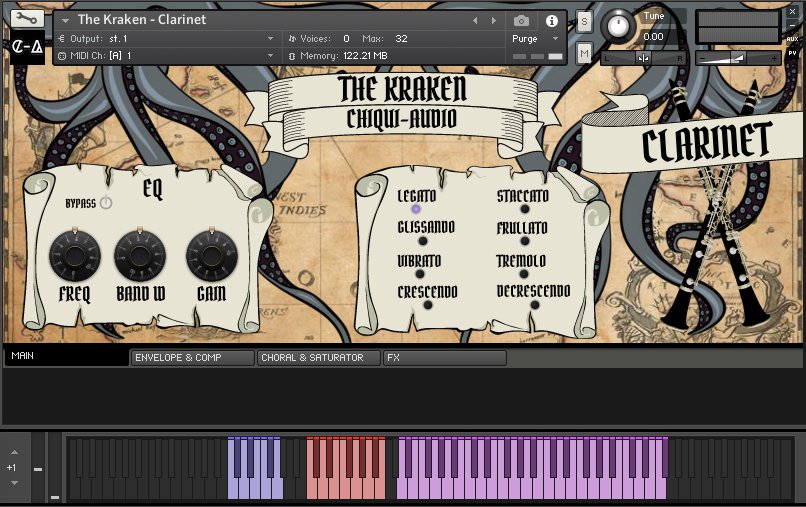Open the camera snapshot icon
Screen dimensions: 806x507
point(521,20)
